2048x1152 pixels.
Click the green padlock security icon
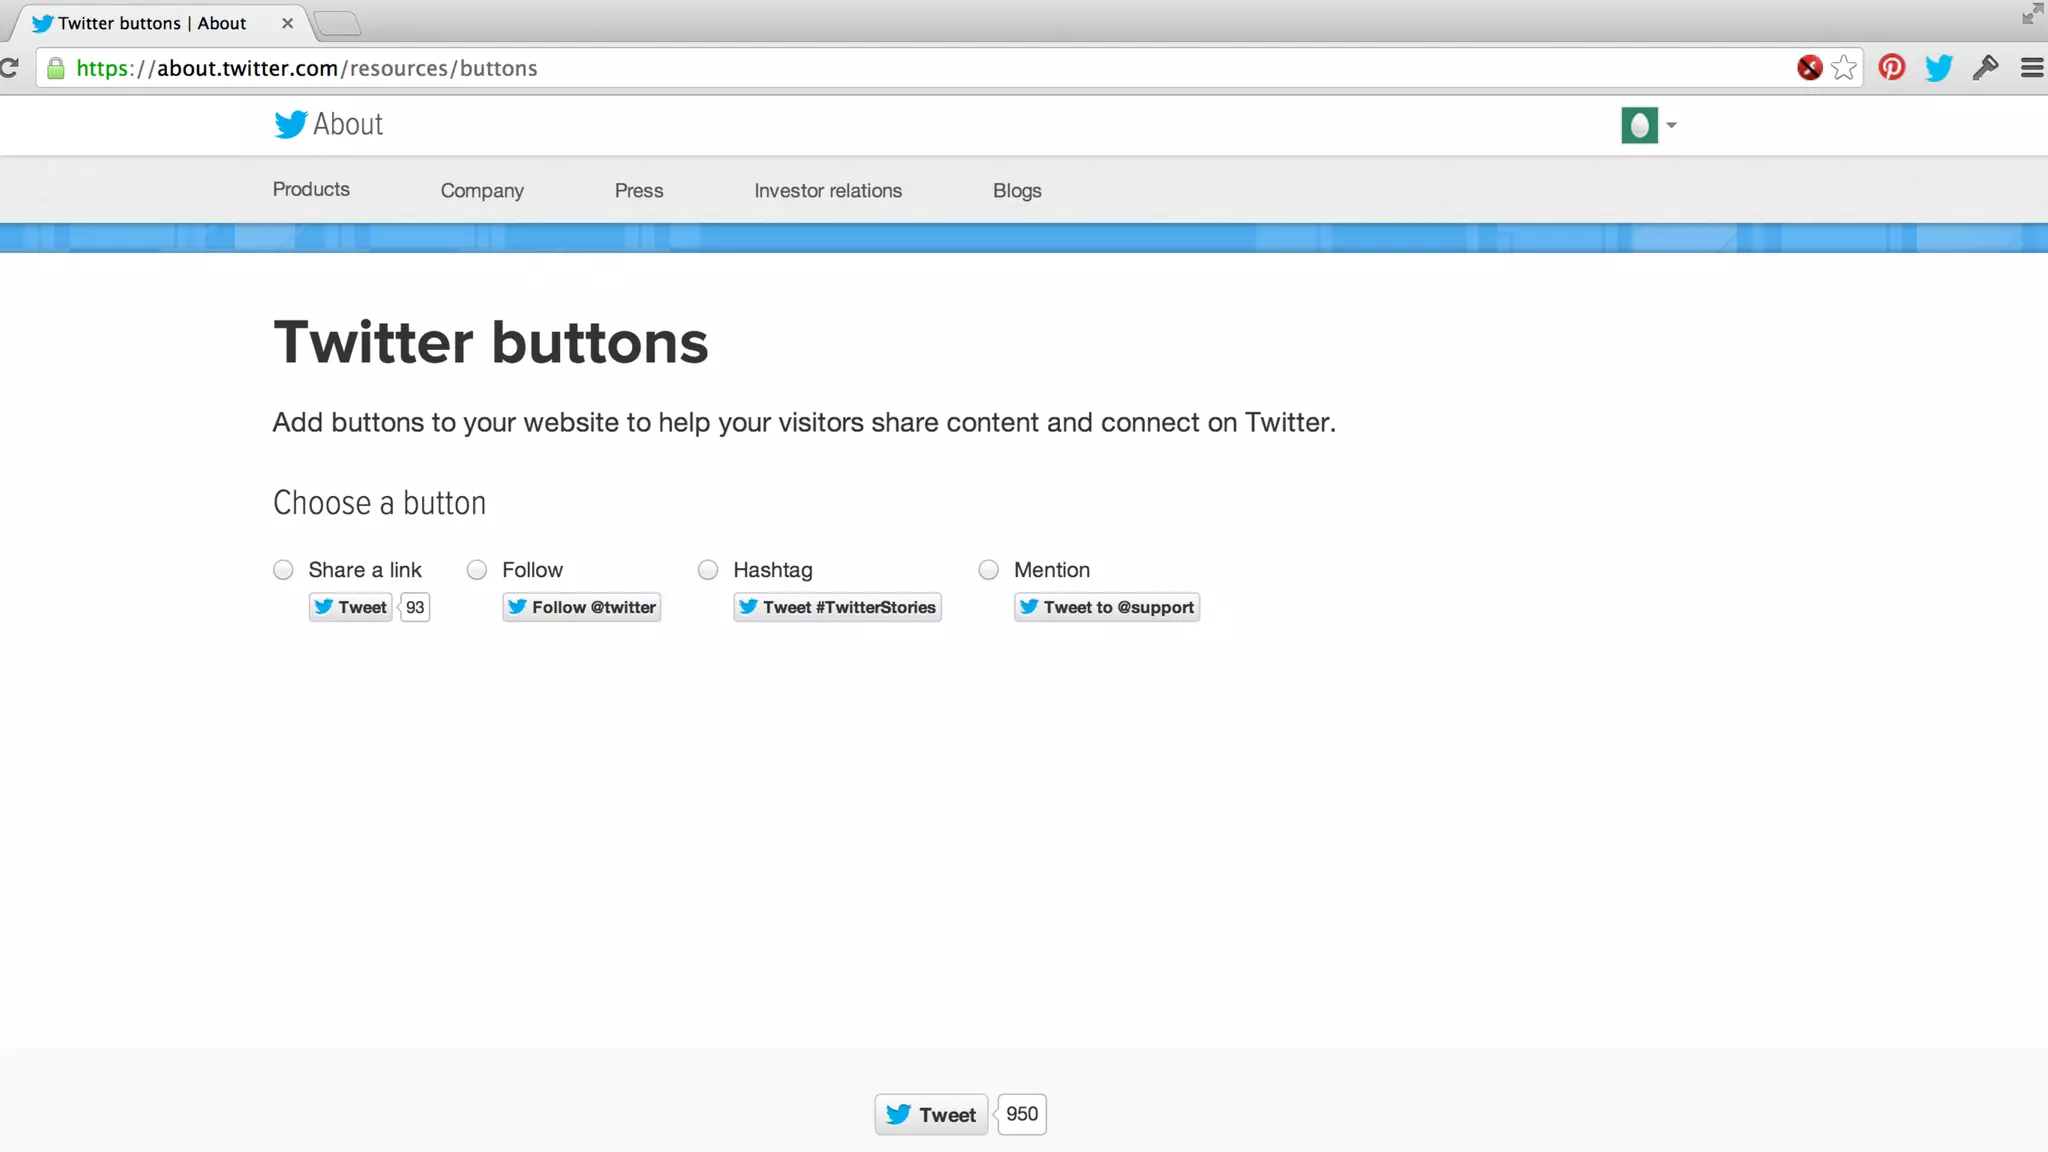pyautogui.click(x=56, y=68)
